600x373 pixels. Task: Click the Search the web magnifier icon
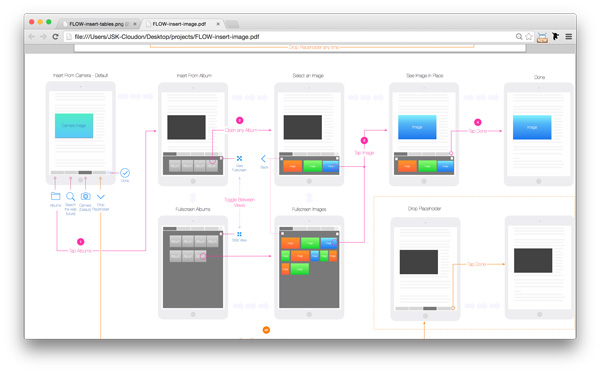(70, 197)
